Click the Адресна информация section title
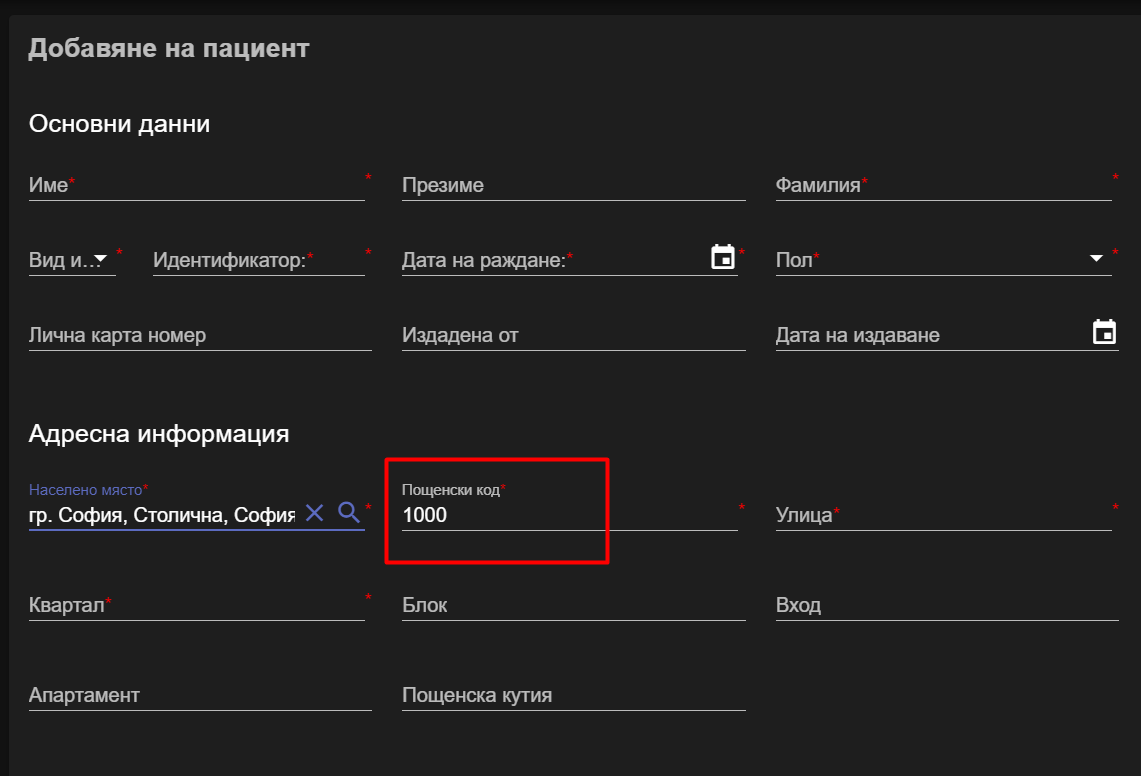 point(159,434)
